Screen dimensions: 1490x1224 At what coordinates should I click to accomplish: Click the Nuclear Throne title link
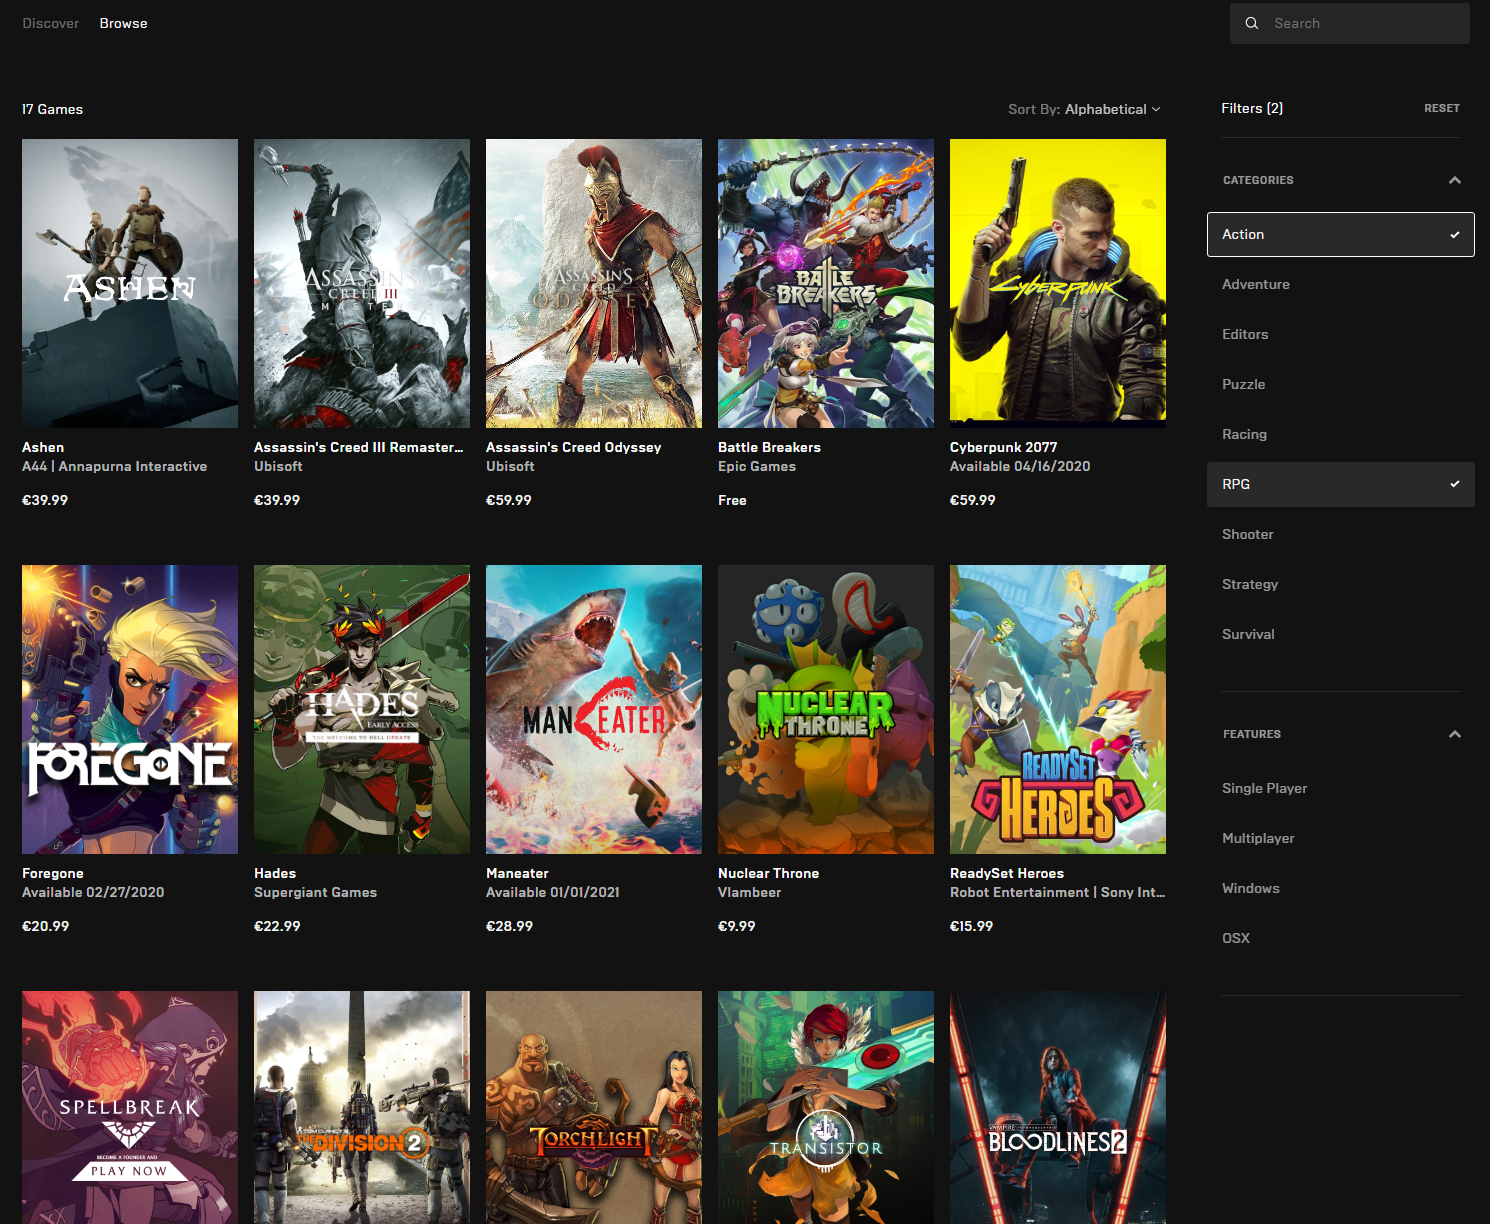[x=768, y=873]
